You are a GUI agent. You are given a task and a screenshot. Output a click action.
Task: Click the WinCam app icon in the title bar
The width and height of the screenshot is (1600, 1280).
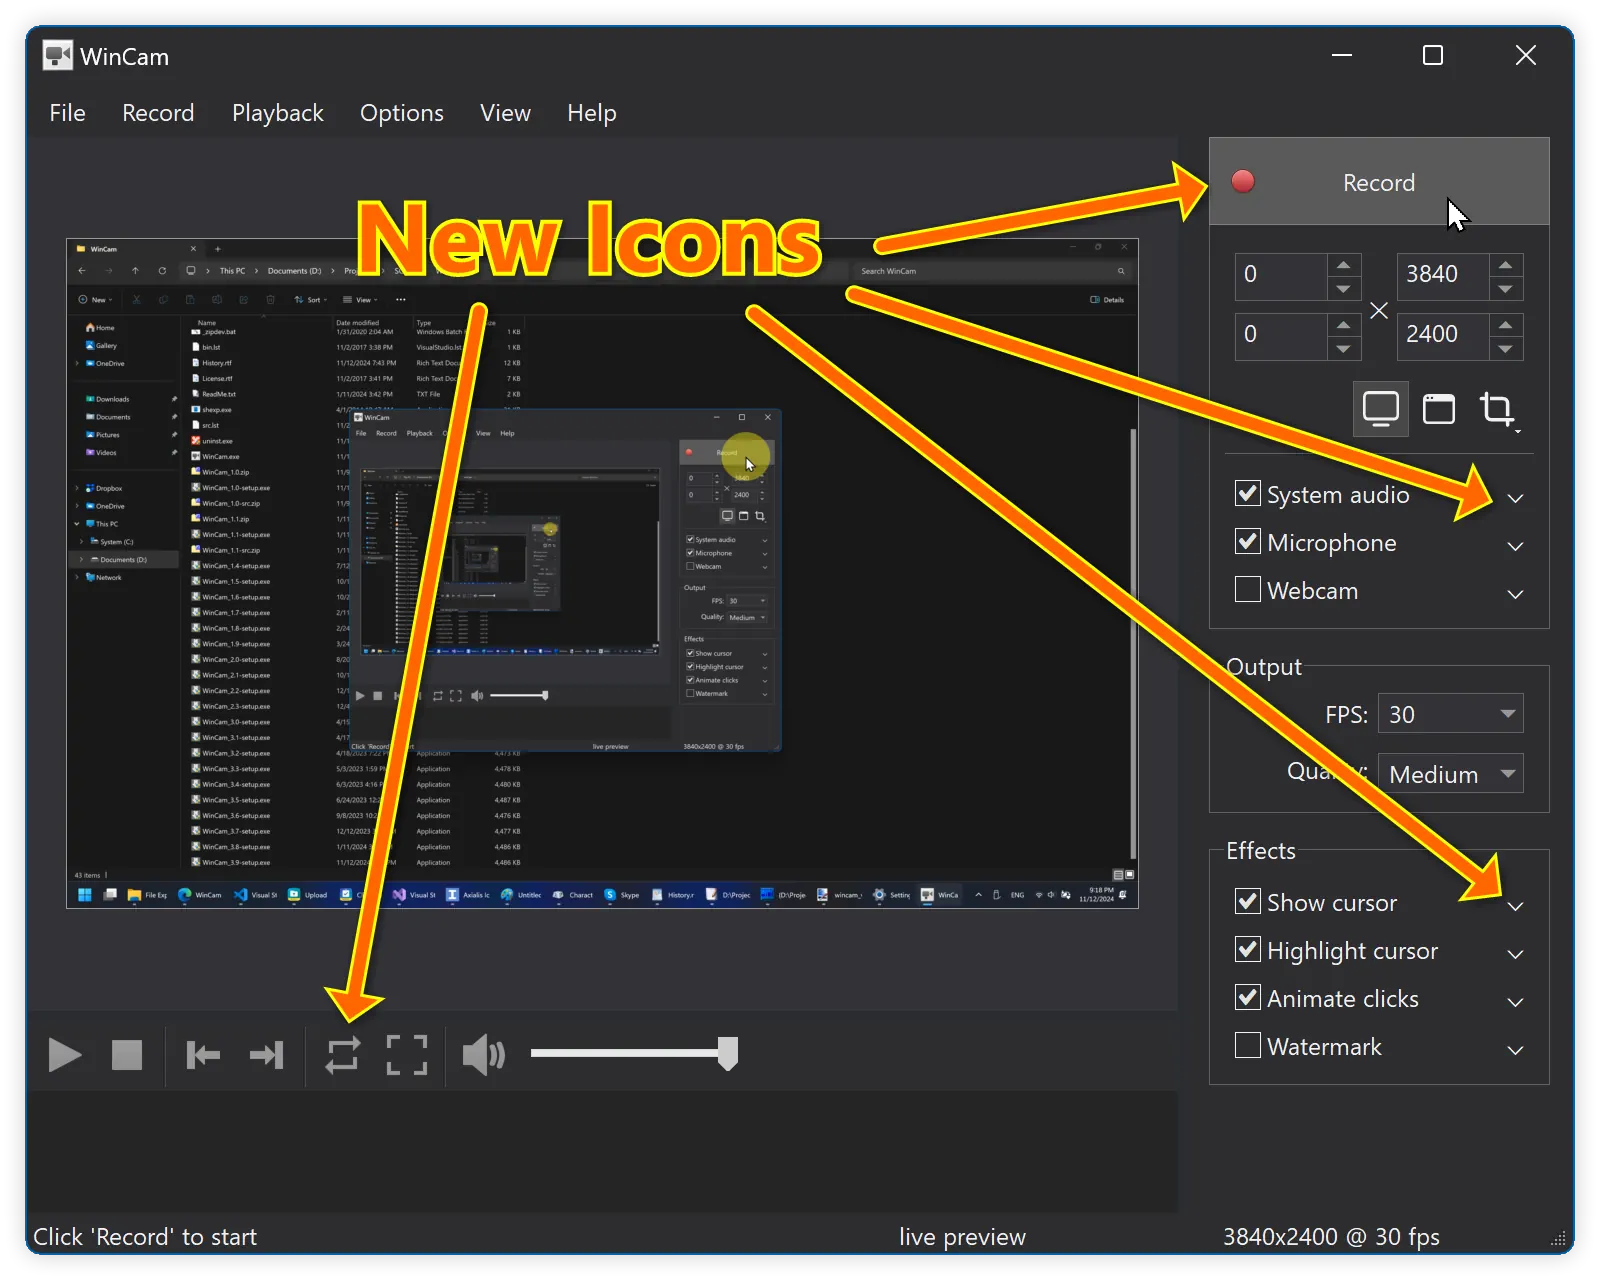pos(58,56)
